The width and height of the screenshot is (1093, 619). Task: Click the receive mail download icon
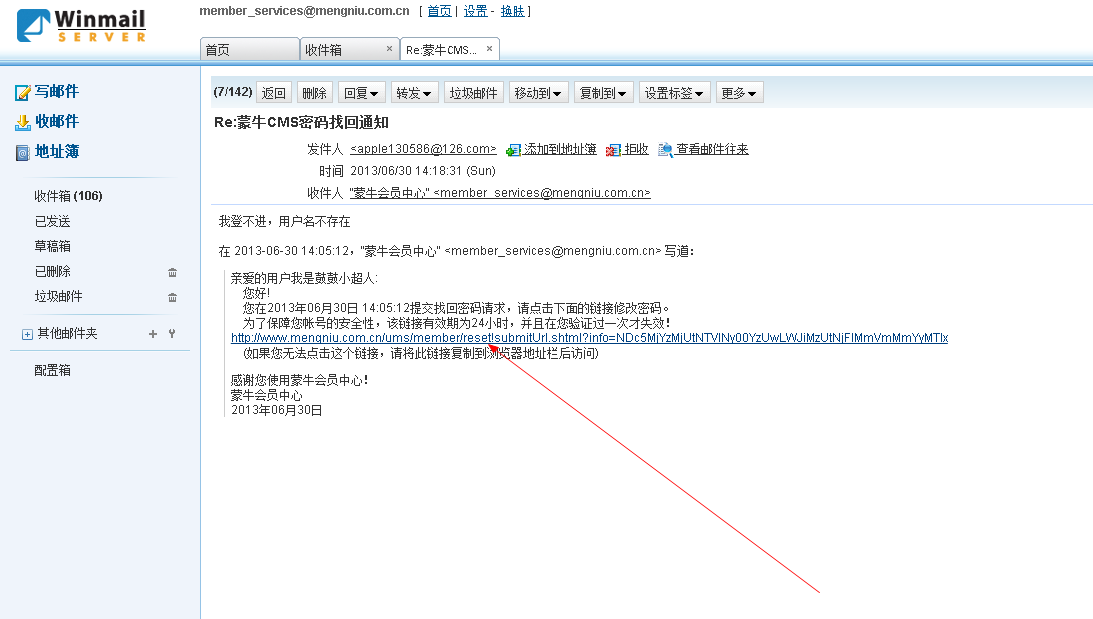tap(23, 122)
